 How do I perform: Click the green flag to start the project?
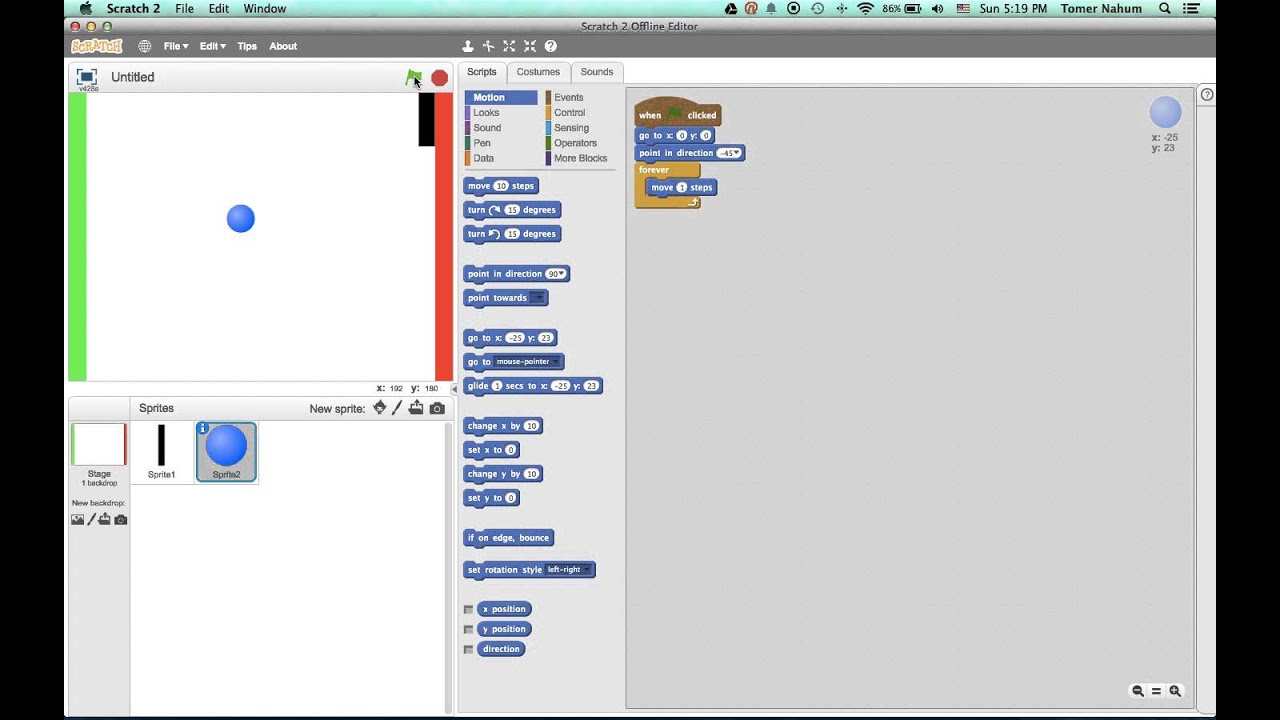click(x=413, y=77)
